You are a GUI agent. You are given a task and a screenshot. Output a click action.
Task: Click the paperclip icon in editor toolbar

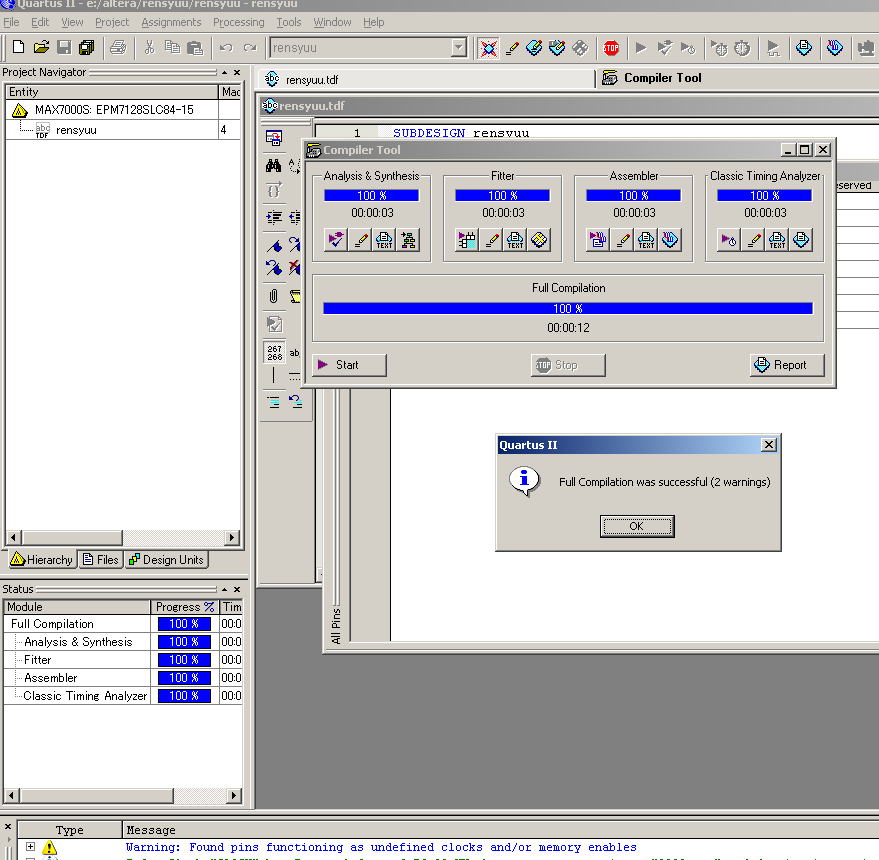point(274,295)
